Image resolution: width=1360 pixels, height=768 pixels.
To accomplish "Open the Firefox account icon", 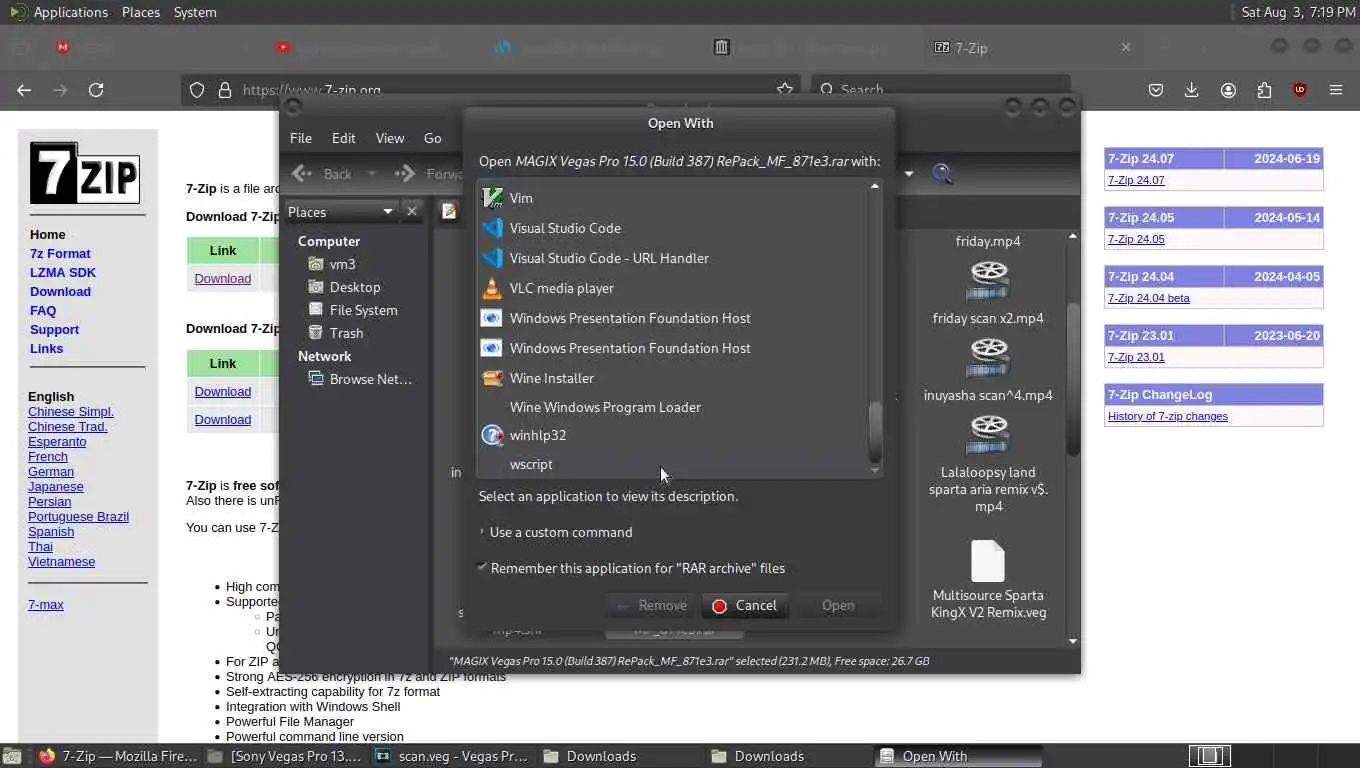I will tap(1228, 90).
